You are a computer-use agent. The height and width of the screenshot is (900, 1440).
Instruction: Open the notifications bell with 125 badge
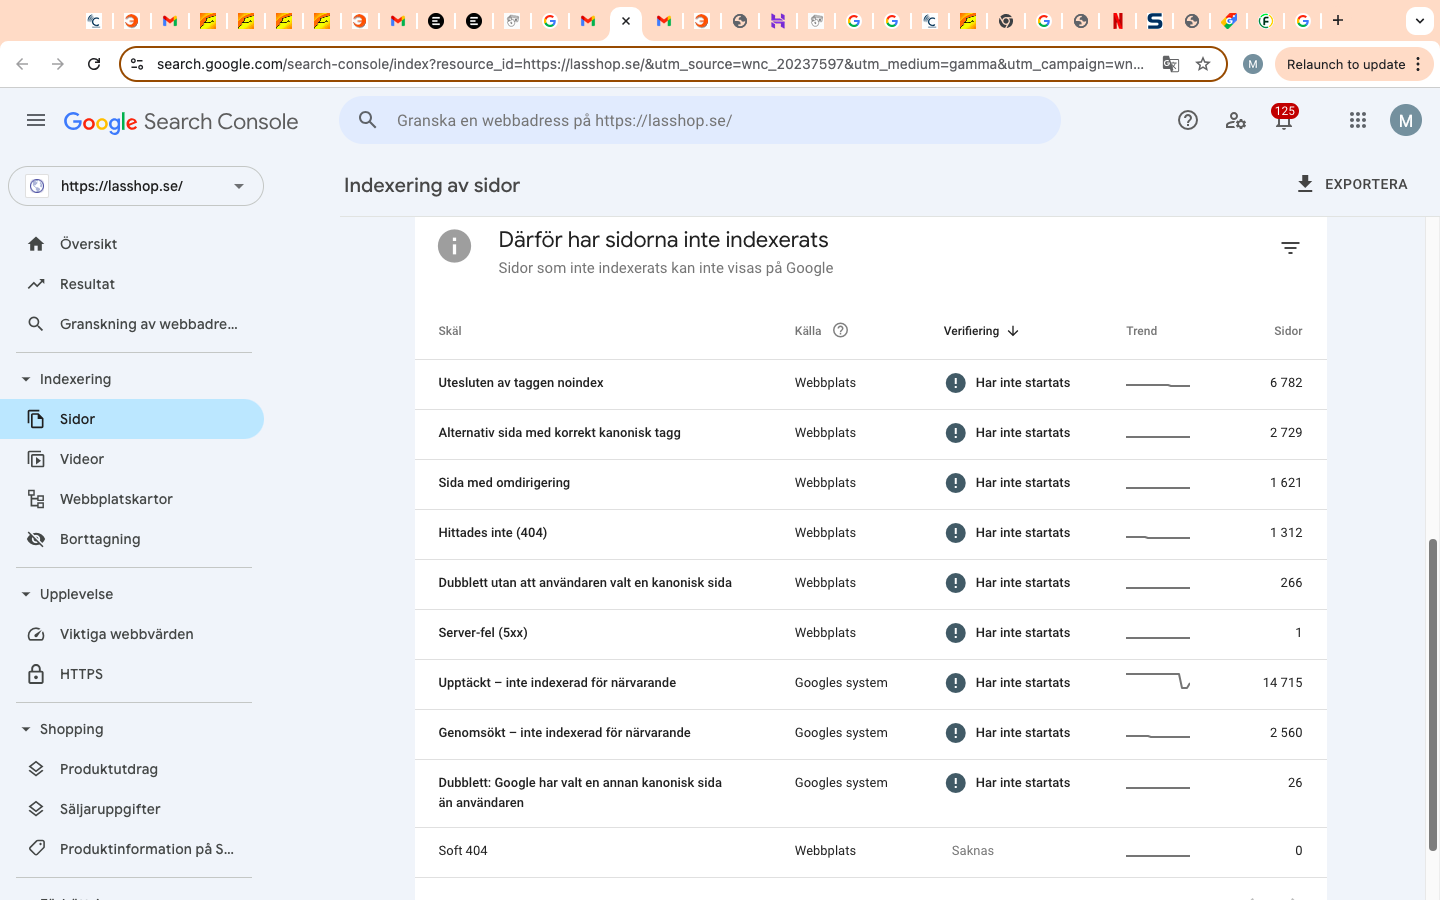[x=1283, y=121]
